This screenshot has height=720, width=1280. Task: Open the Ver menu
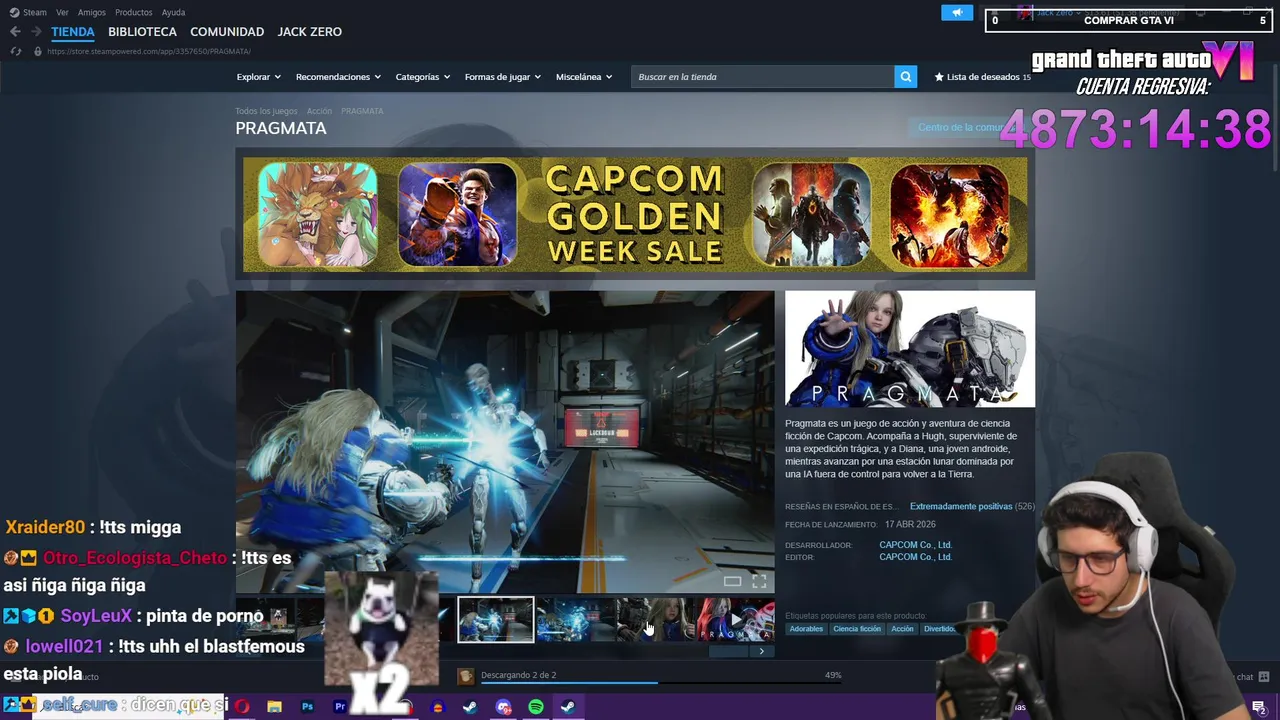point(62,13)
